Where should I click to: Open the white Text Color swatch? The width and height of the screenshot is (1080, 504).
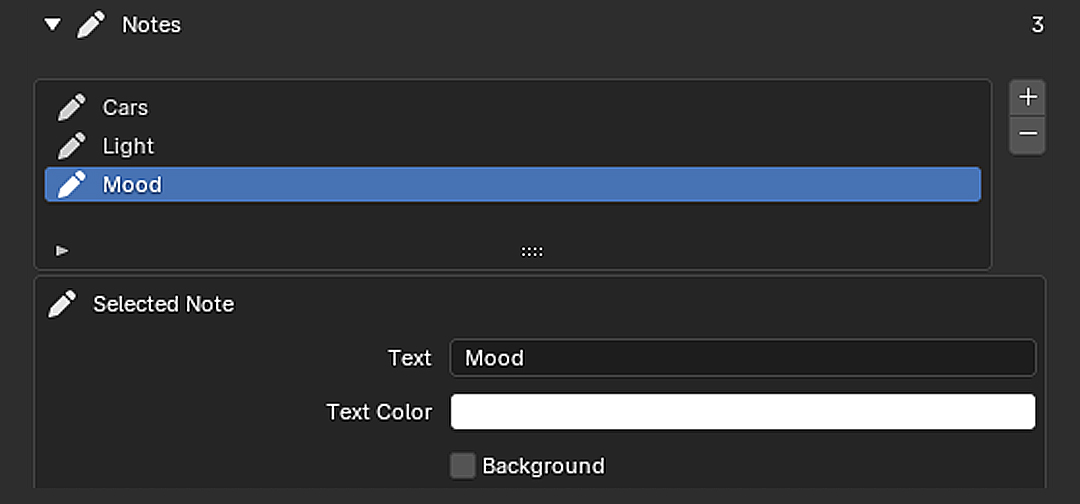742,412
